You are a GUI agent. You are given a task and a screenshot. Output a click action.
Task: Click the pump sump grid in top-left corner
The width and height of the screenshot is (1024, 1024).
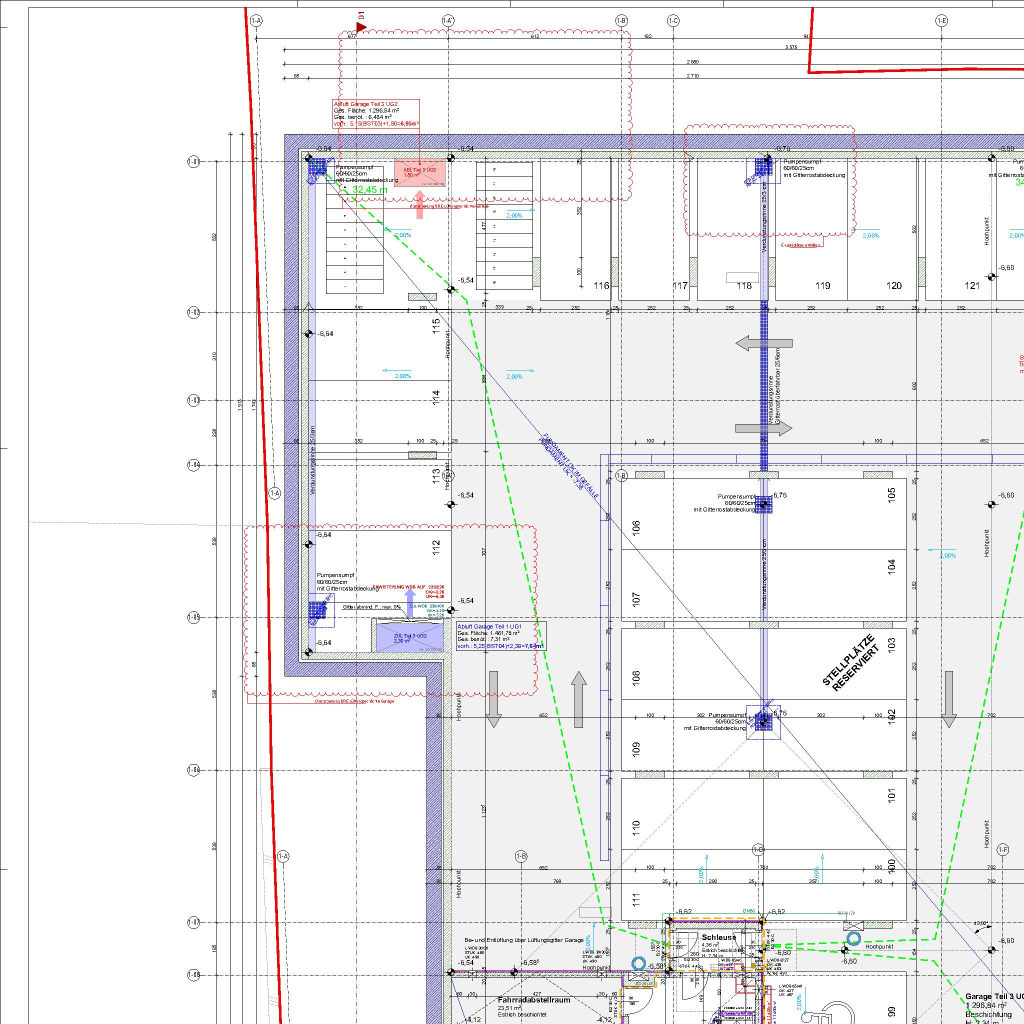pyautogui.click(x=317, y=169)
